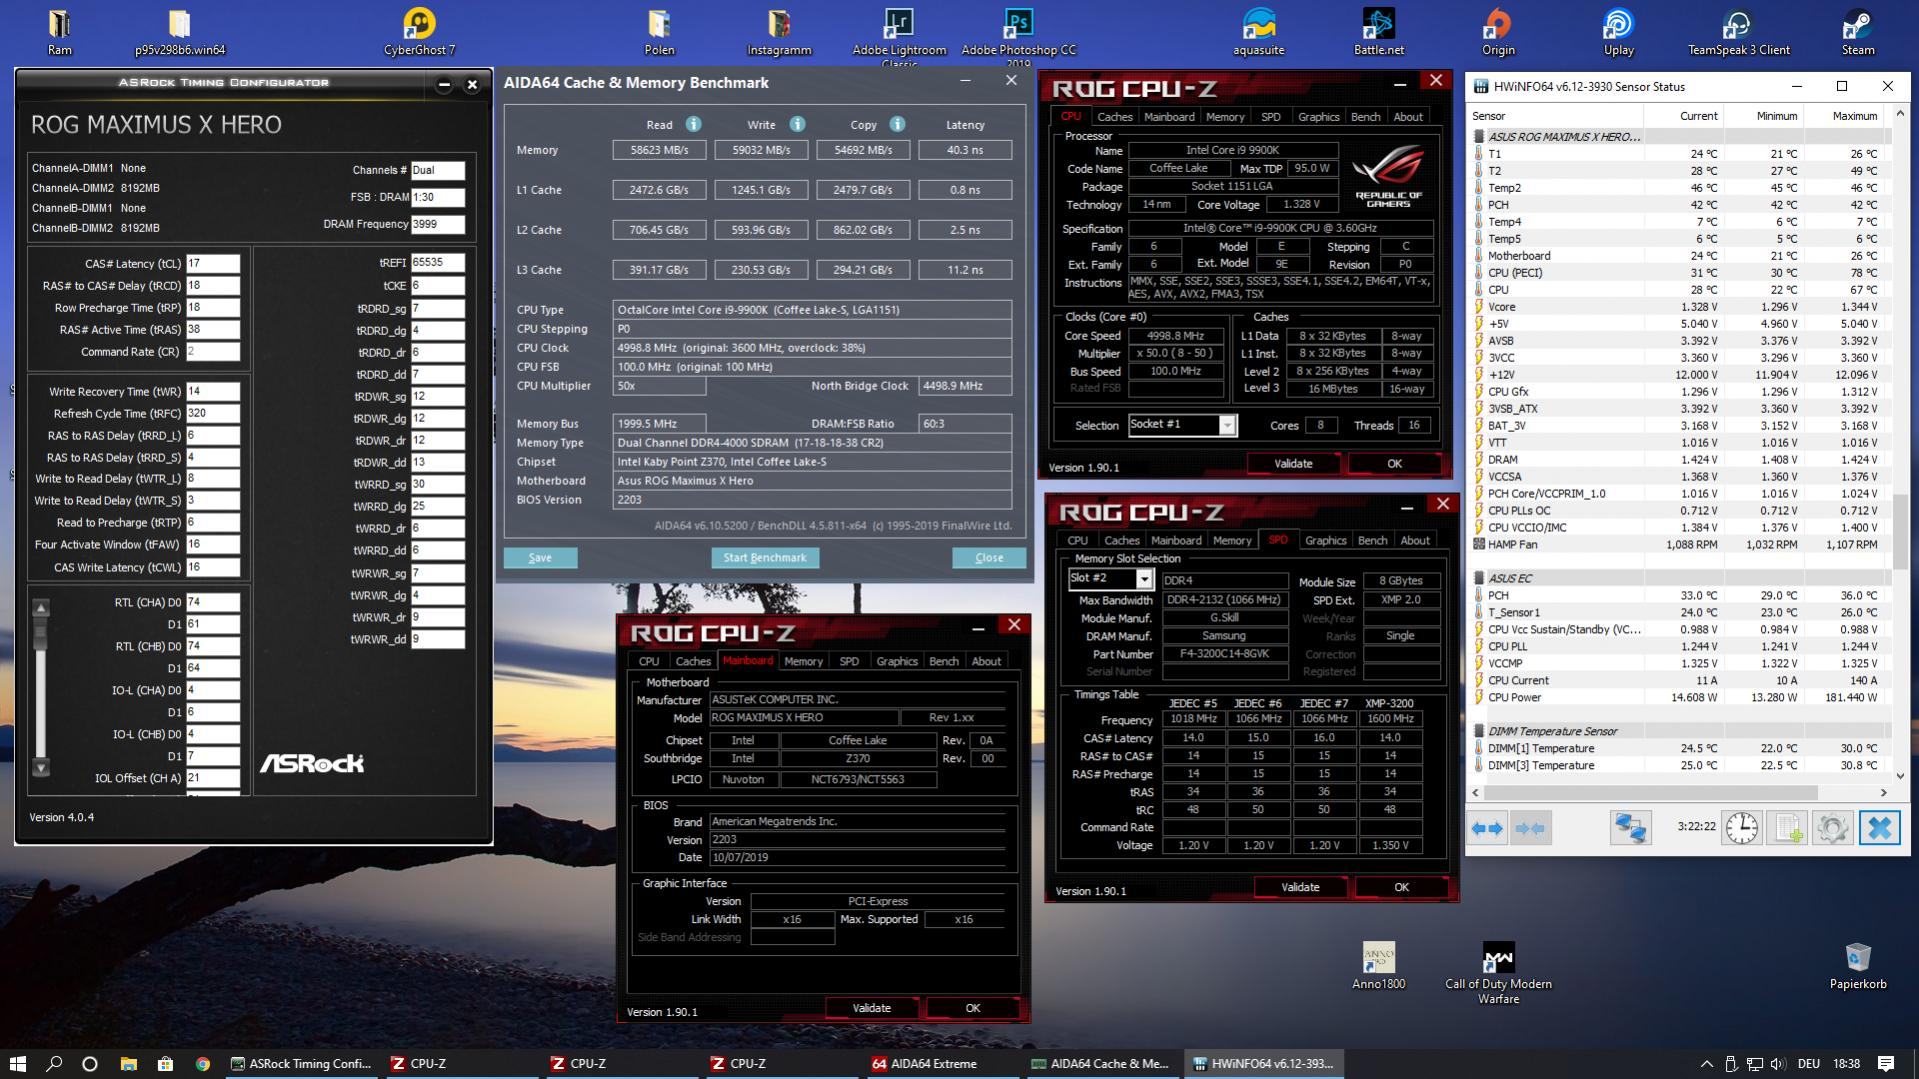Image resolution: width=1919 pixels, height=1079 pixels.
Task: Open Ram desktop icon
Action: pyautogui.click(x=59, y=32)
